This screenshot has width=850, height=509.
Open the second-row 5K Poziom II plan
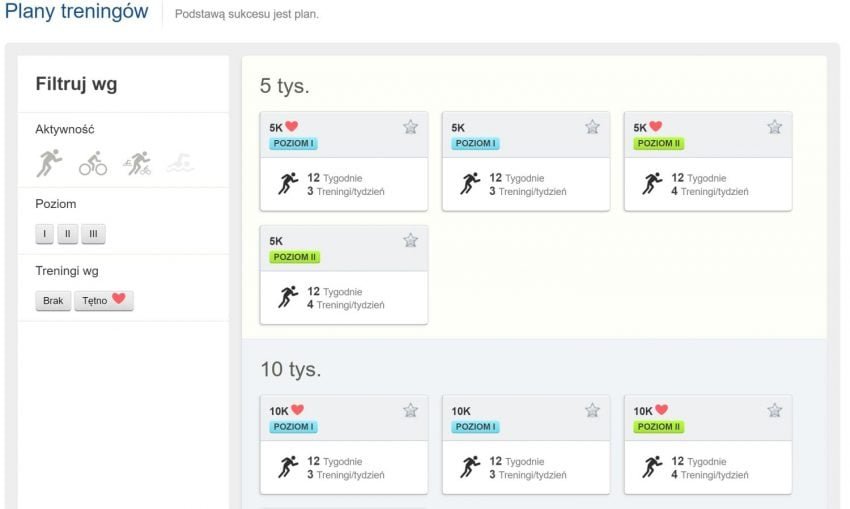[343, 297]
